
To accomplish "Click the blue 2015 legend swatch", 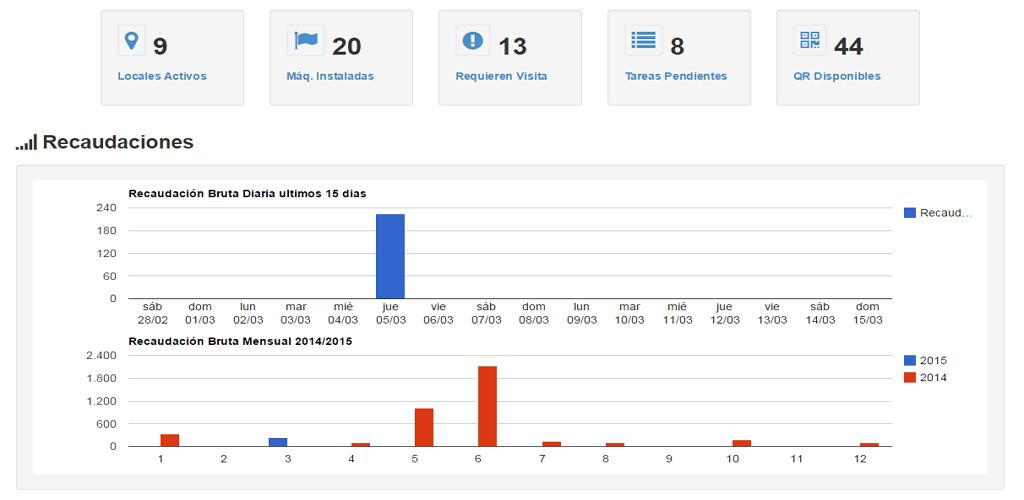I will 910,360.
